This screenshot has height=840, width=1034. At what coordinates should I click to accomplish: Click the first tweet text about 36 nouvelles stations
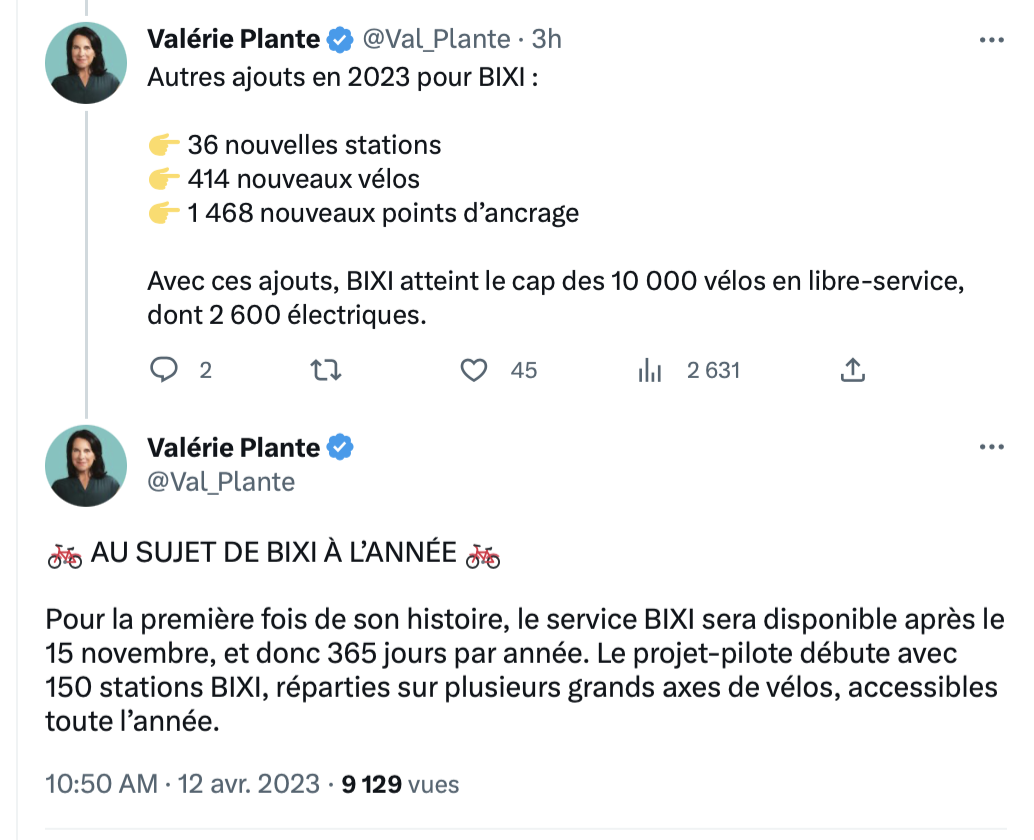coord(314,145)
